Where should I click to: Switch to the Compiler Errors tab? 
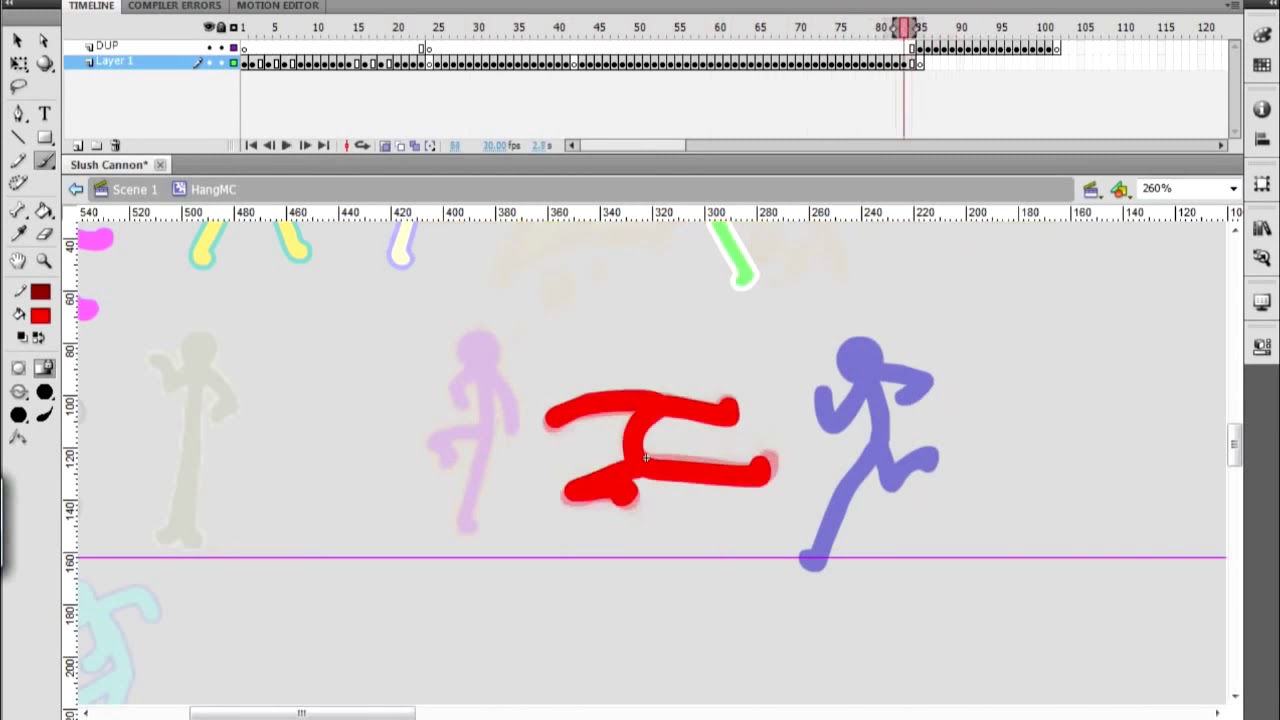pos(174,6)
